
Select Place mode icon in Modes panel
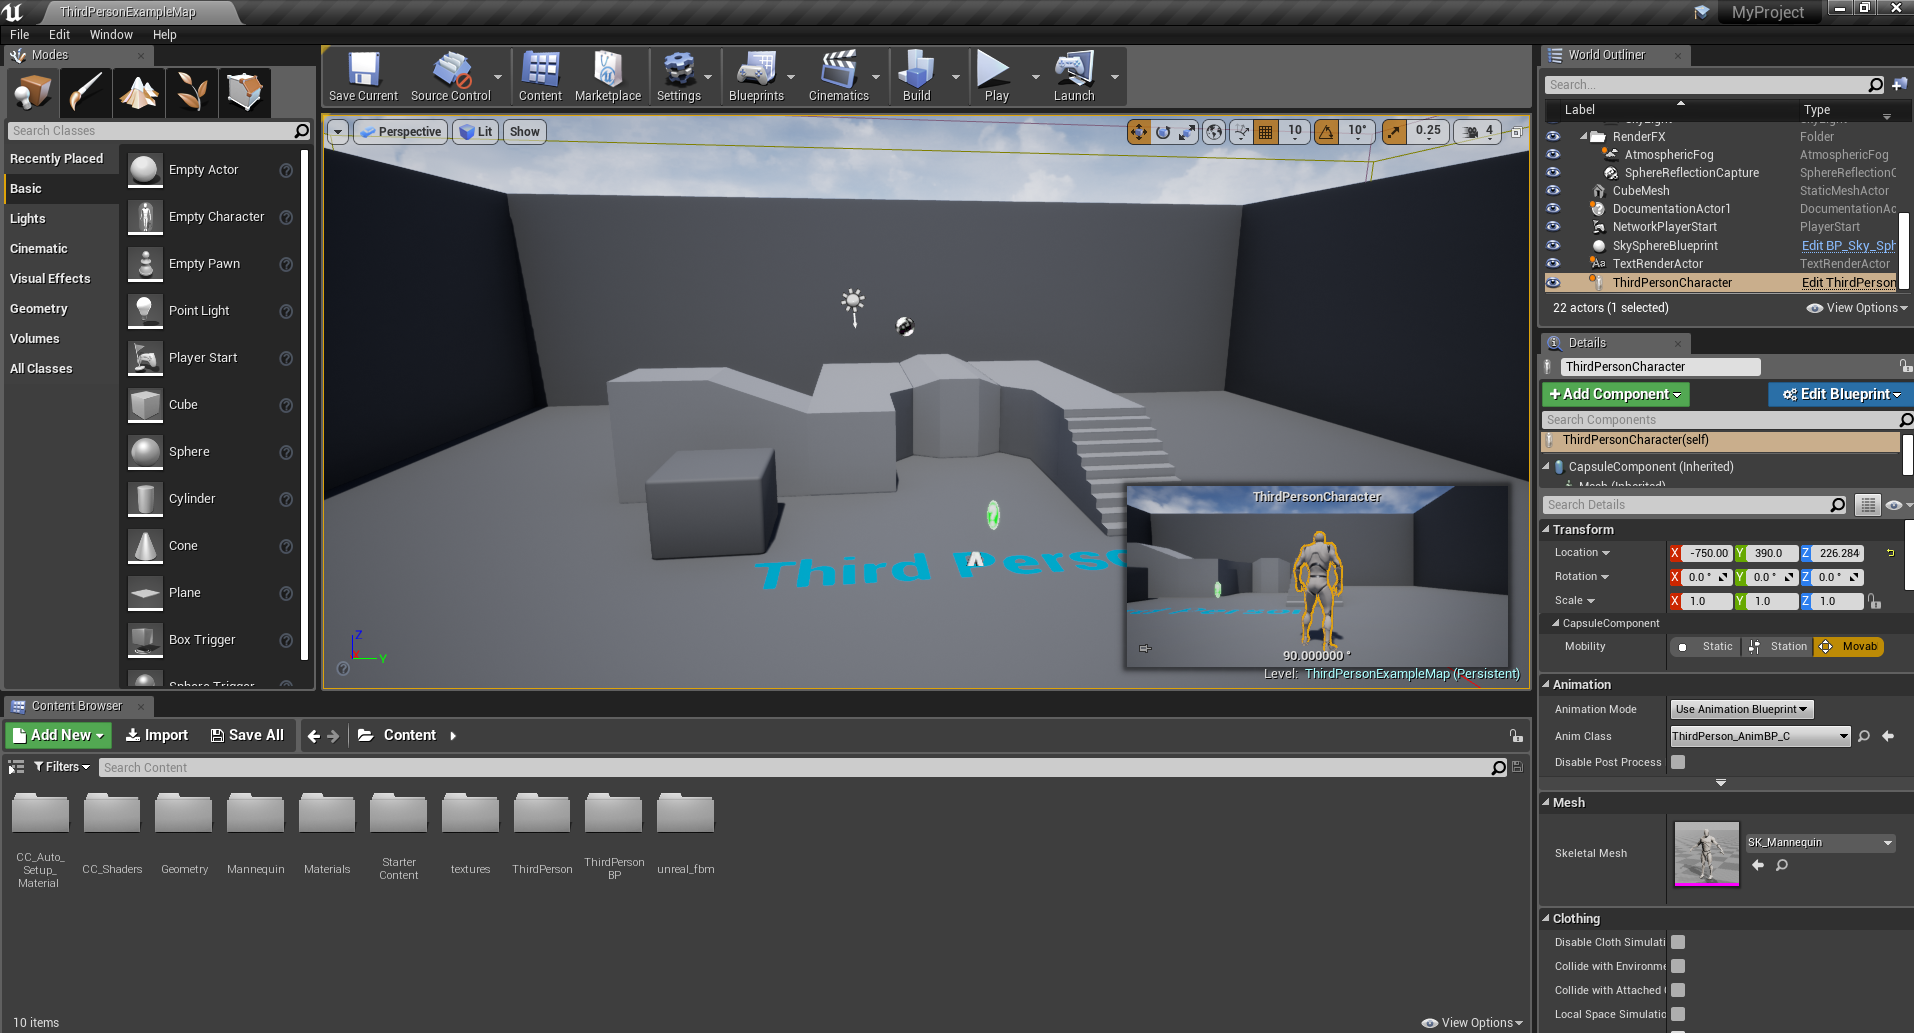point(32,93)
